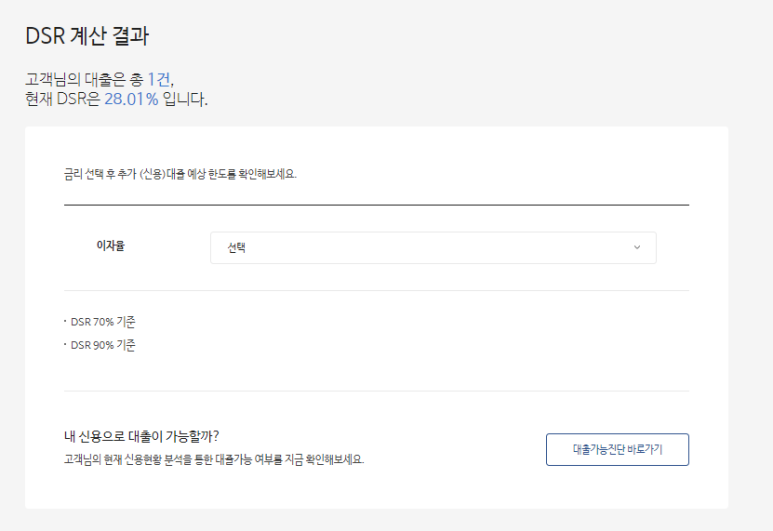Open the 이자율 선택 dropdown
This screenshot has width=773, height=531.
click(433, 248)
